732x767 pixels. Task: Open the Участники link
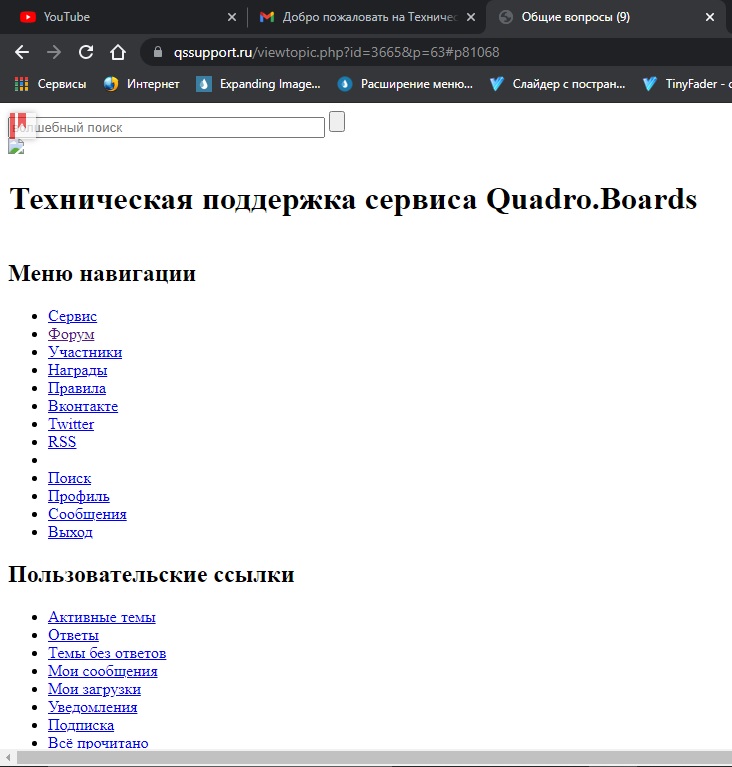(x=85, y=352)
